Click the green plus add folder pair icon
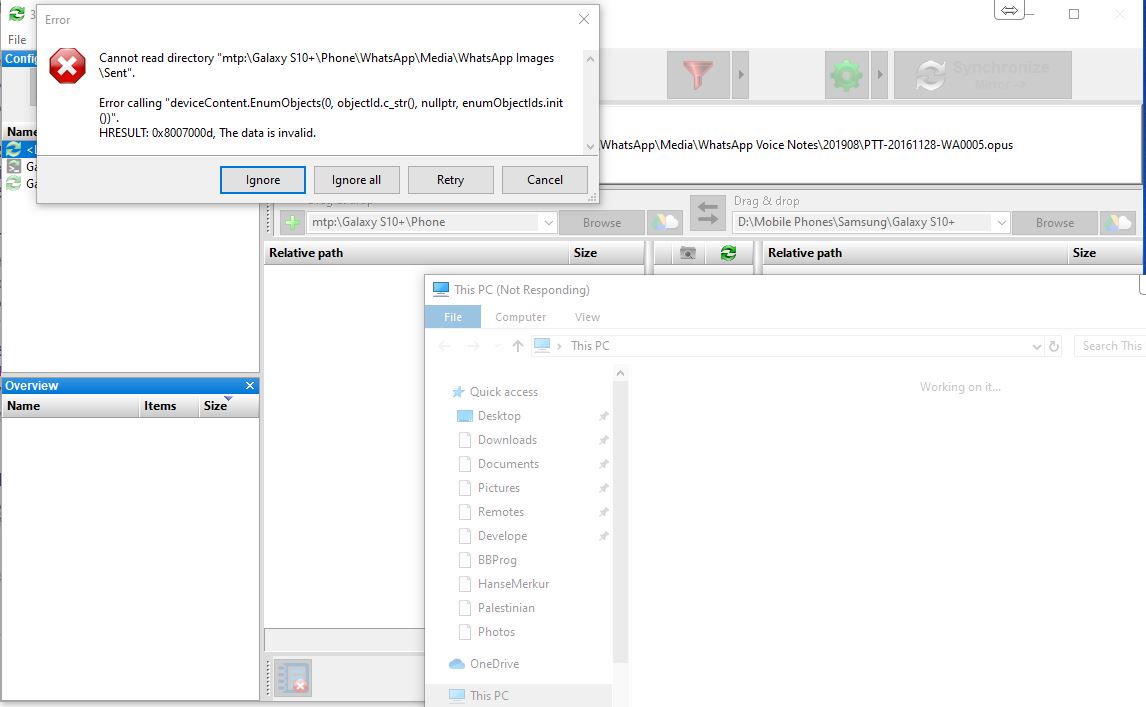The image size is (1146, 707). [x=292, y=222]
